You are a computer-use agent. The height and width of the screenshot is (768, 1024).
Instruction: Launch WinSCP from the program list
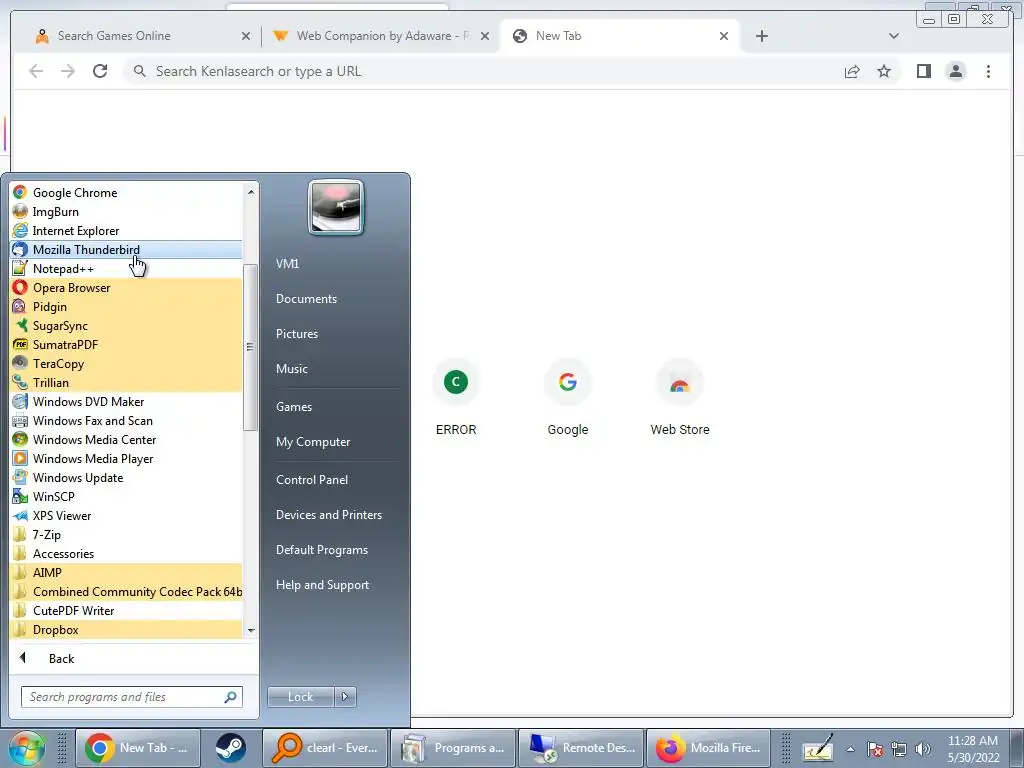(127, 496)
